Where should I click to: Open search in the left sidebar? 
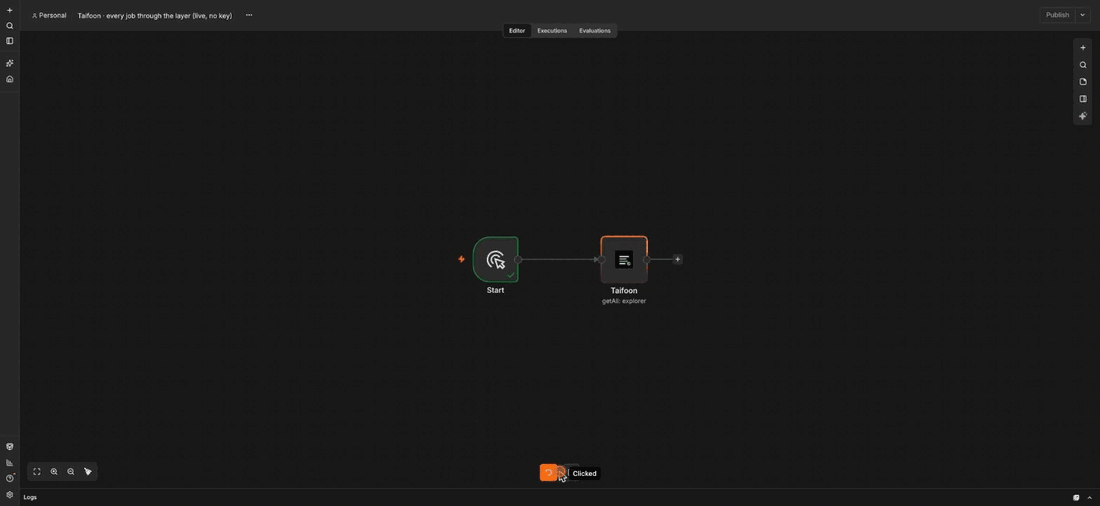tap(10, 26)
